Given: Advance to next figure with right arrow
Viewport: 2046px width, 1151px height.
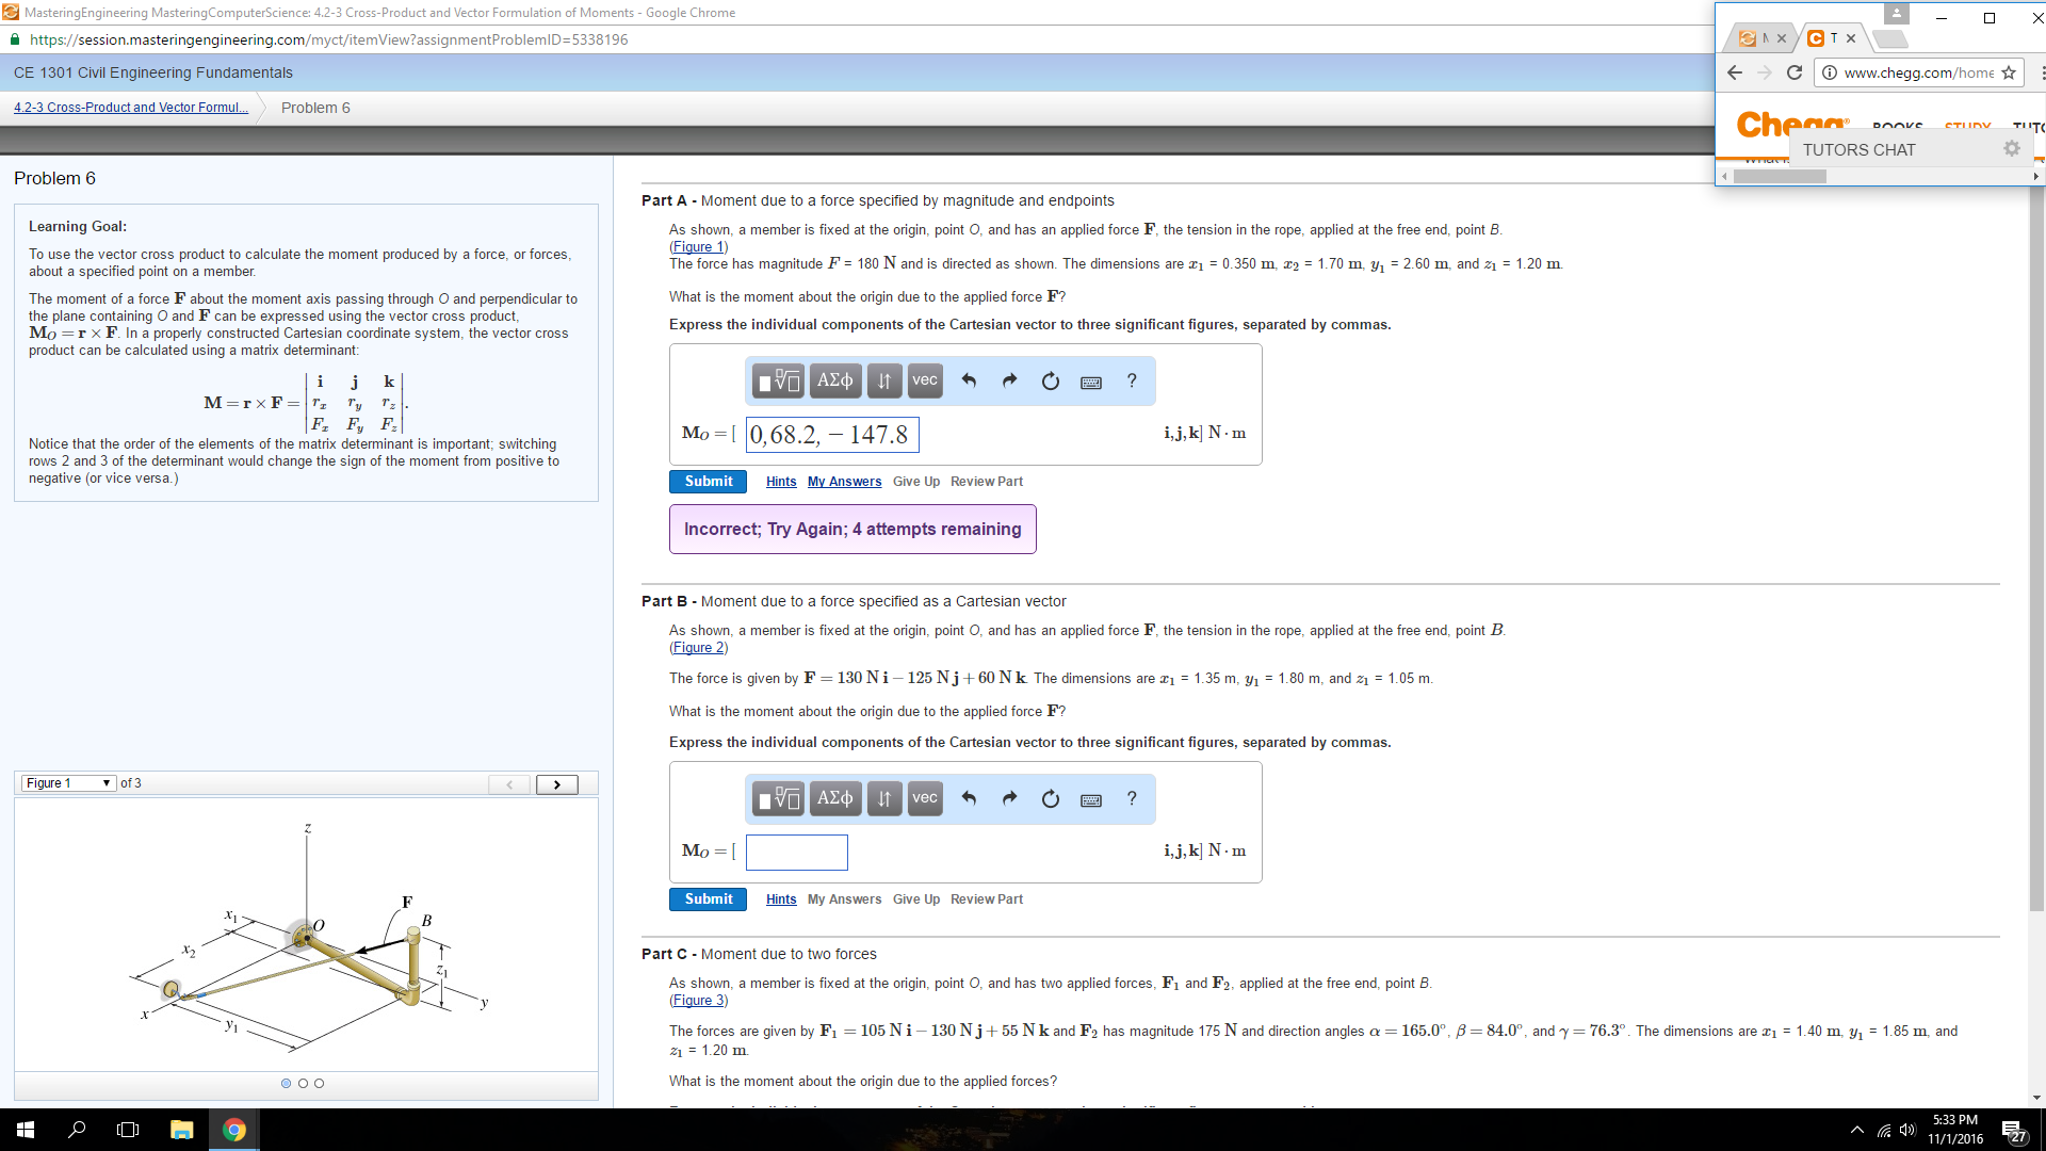Looking at the screenshot, I should coord(557,784).
